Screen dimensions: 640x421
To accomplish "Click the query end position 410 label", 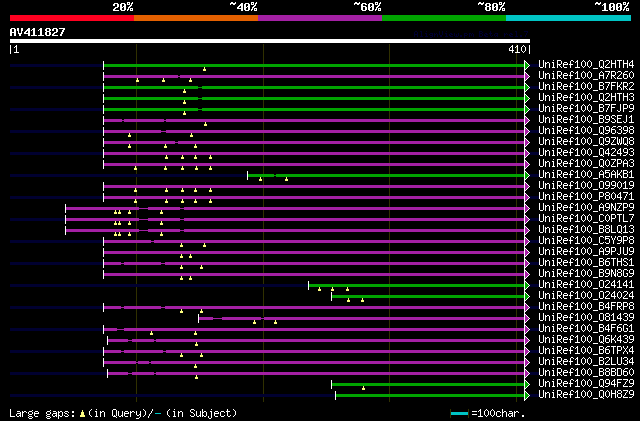I will (x=517, y=49).
